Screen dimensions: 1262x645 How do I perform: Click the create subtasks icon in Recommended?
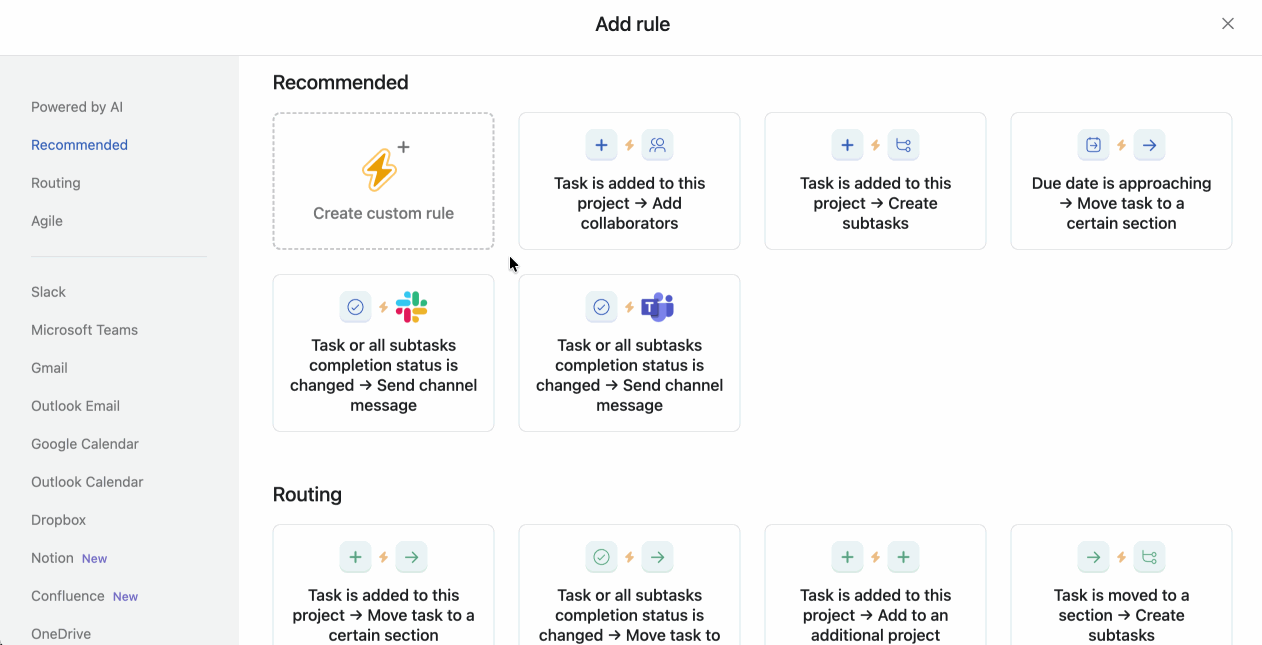(903, 145)
